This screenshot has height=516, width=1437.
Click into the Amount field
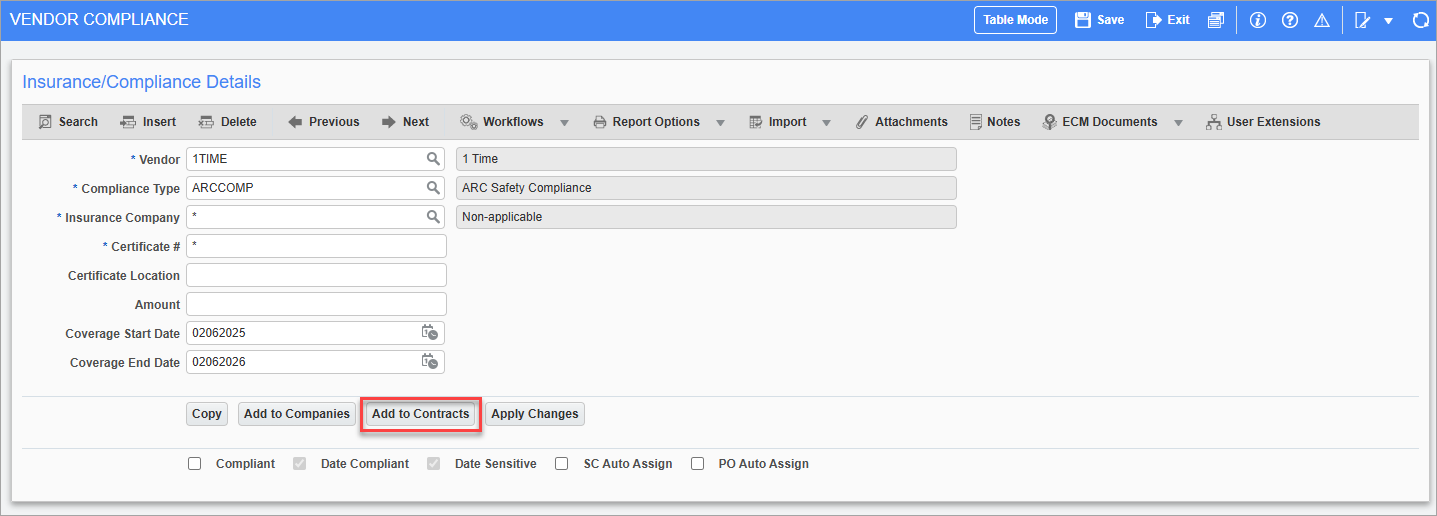pyautogui.click(x=316, y=304)
